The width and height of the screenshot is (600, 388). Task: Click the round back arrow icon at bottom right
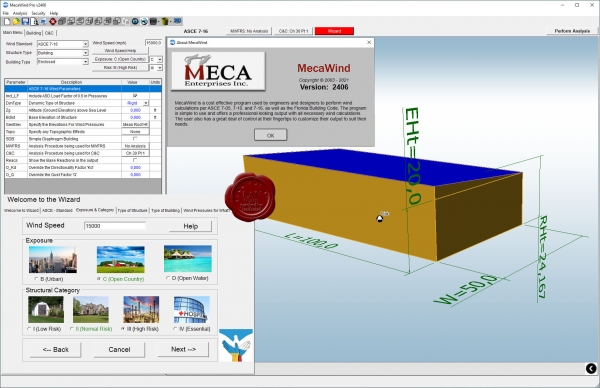click(591, 368)
